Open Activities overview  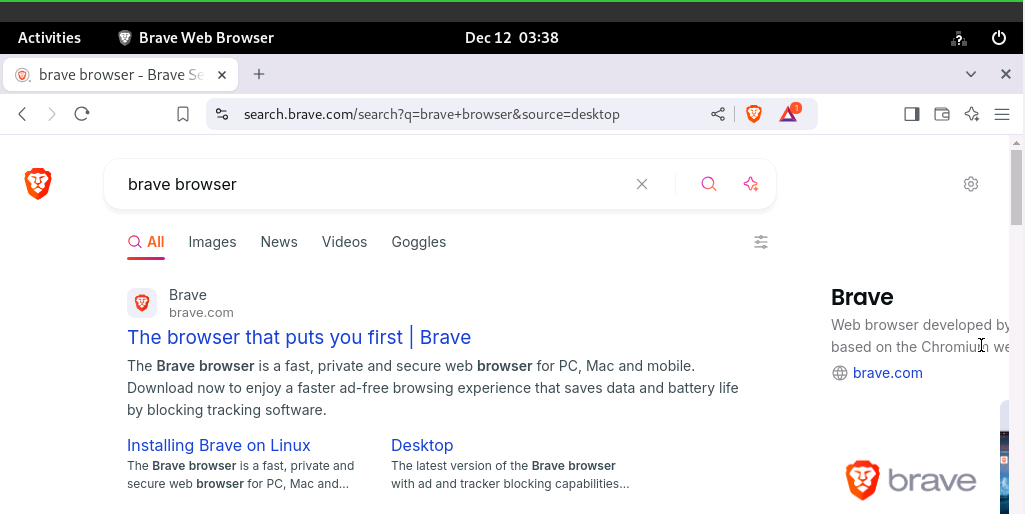49,38
